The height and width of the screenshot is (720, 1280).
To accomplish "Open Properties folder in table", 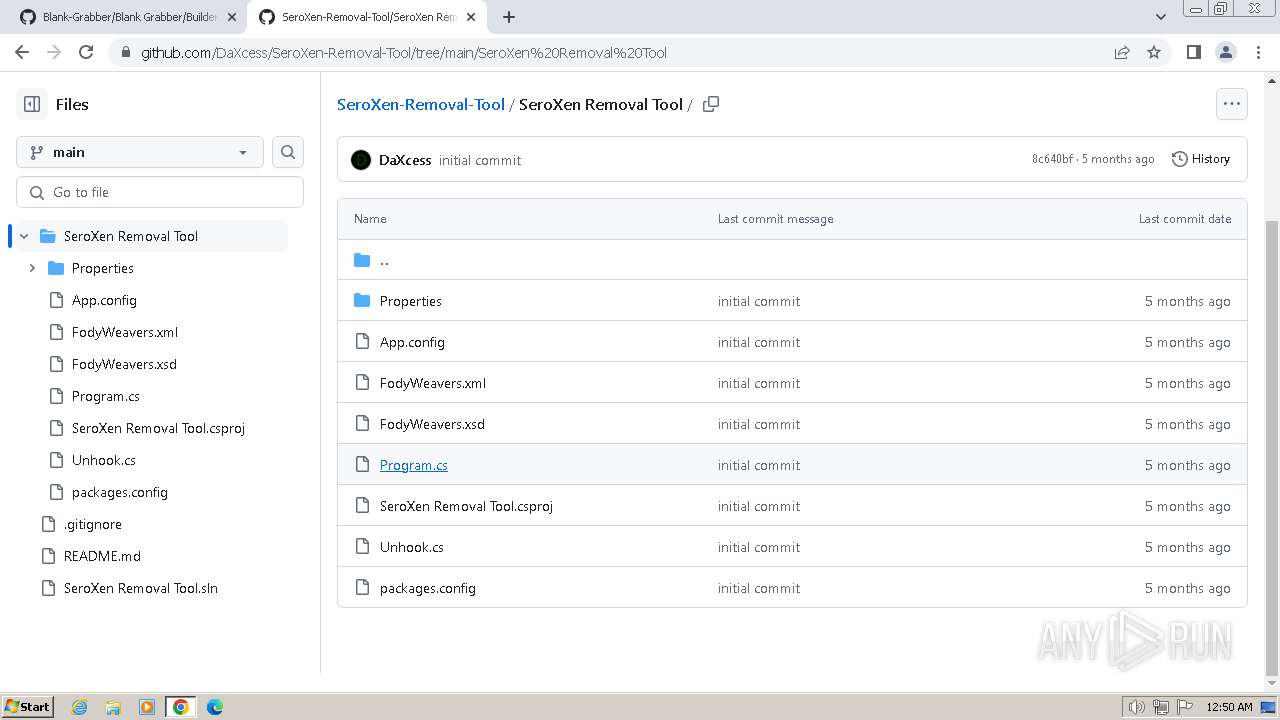I will (411, 301).
